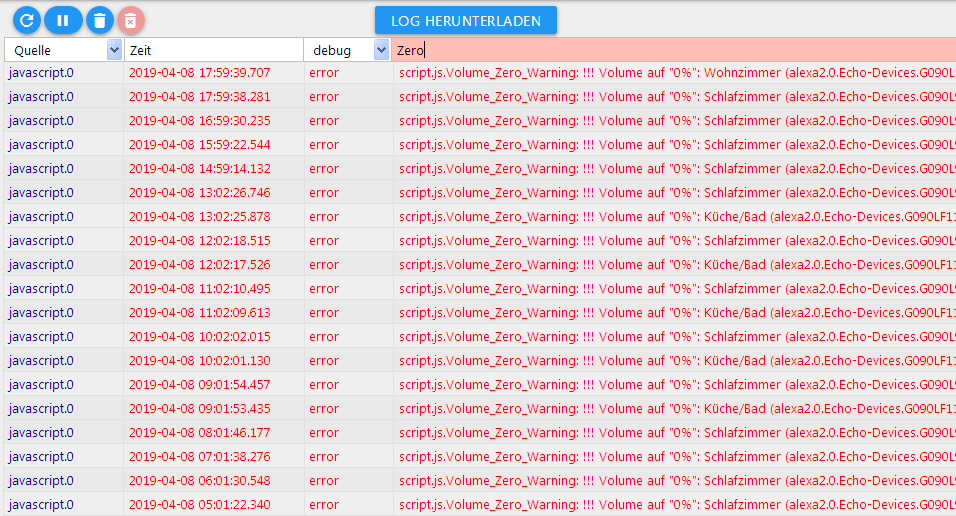
Task: Click javascript.0 source in the 17:59:39.707 row
Action: (x=41, y=73)
